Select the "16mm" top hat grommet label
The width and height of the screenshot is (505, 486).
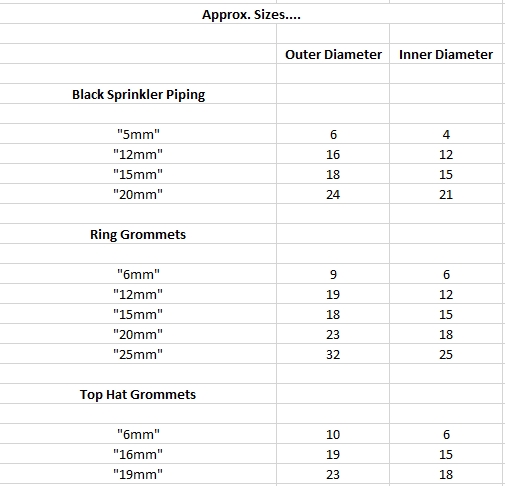pos(138,454)
